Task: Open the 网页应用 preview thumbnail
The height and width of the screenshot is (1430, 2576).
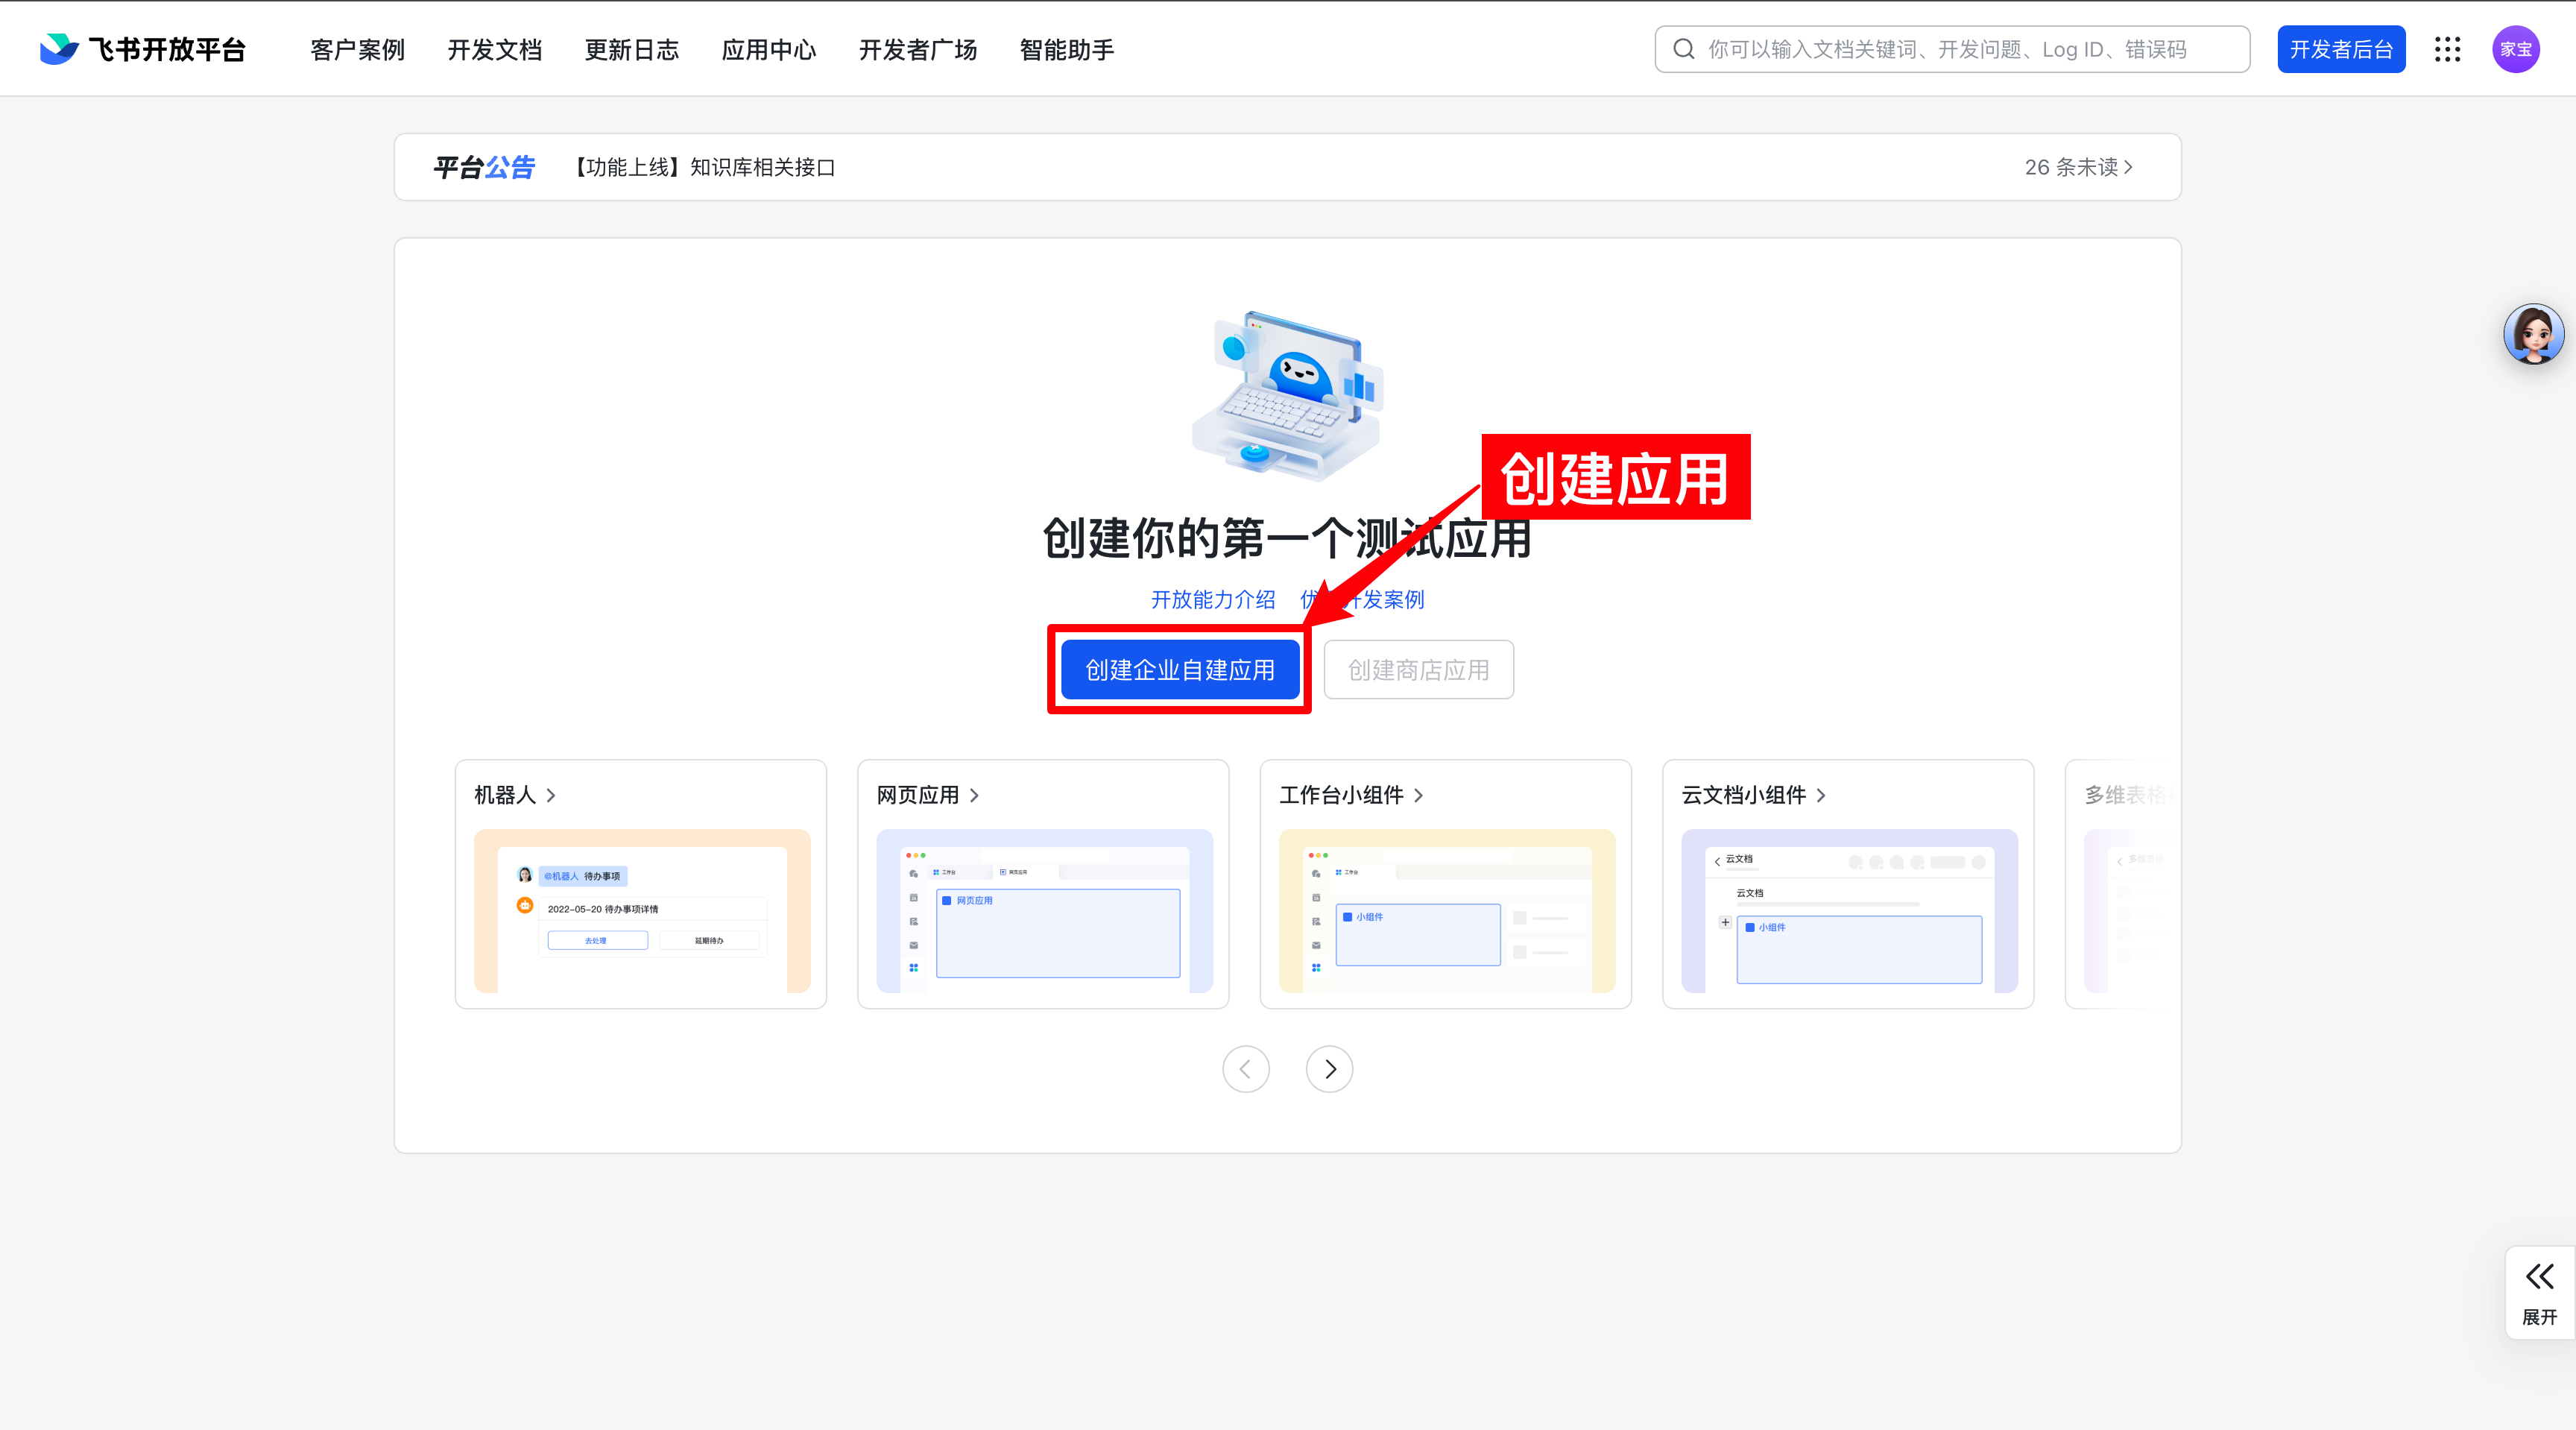Action: coord(1045,911)
